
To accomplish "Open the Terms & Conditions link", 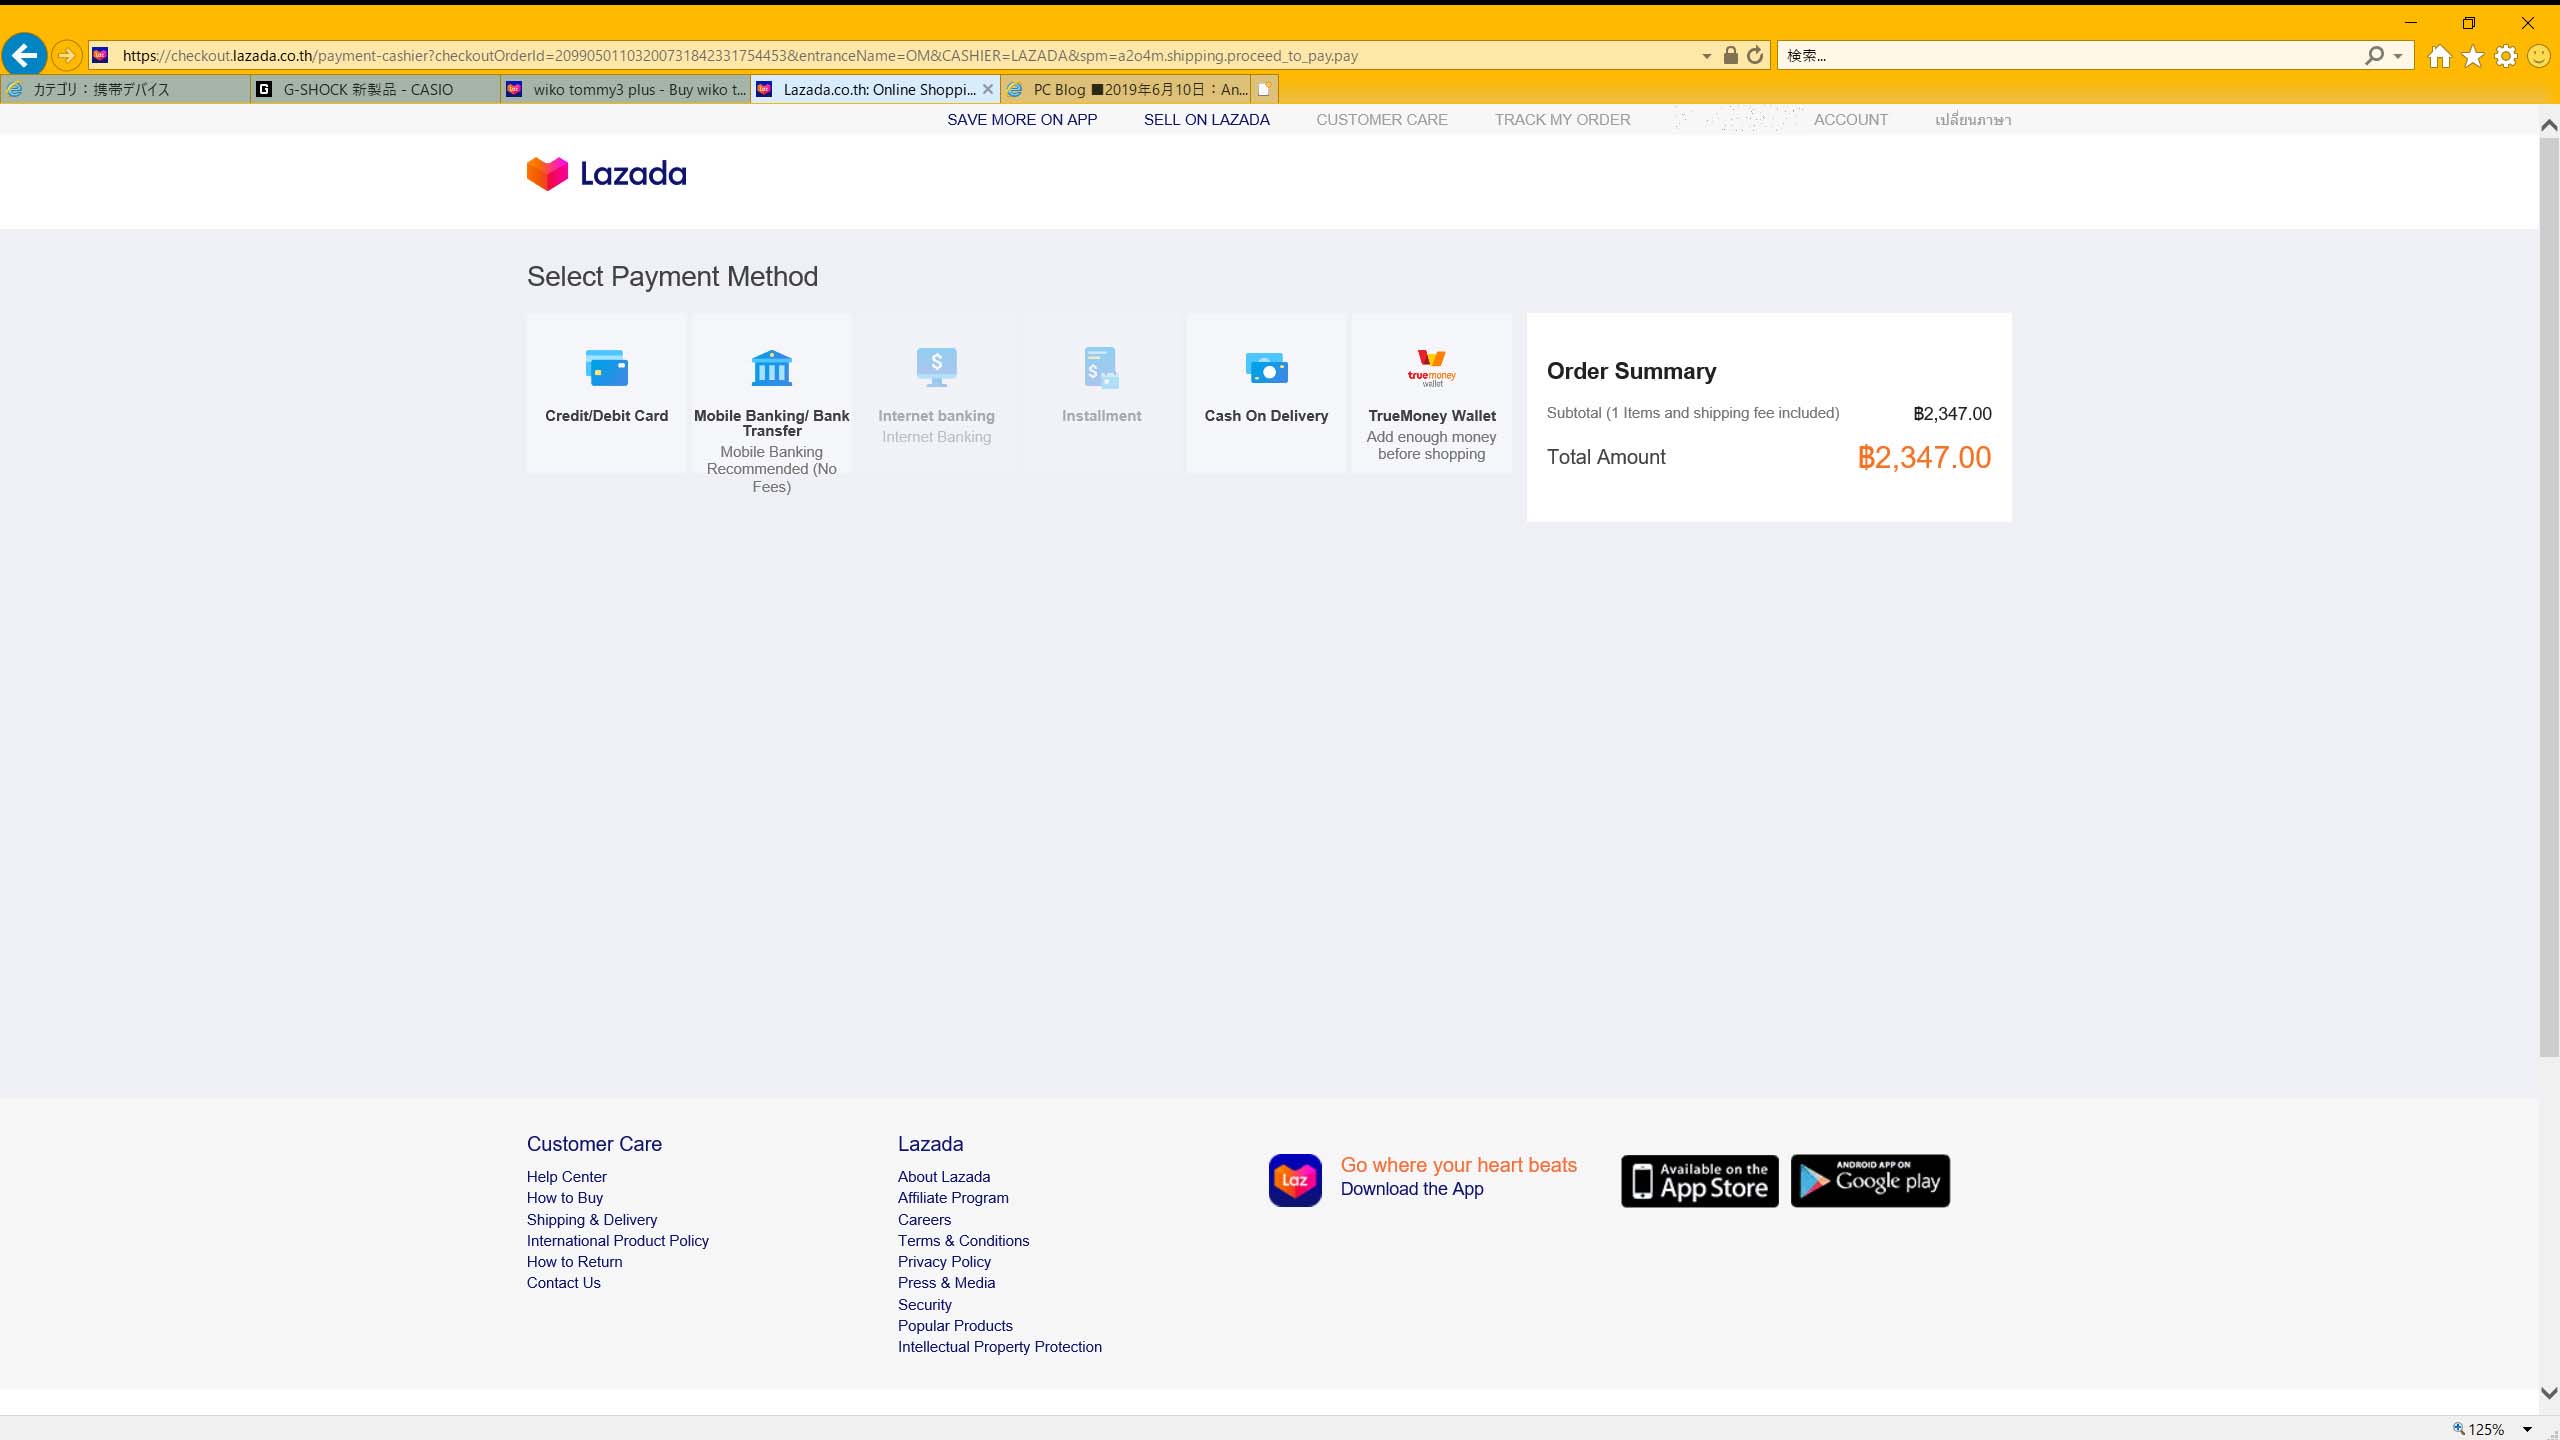I will tap(963, 1241).
